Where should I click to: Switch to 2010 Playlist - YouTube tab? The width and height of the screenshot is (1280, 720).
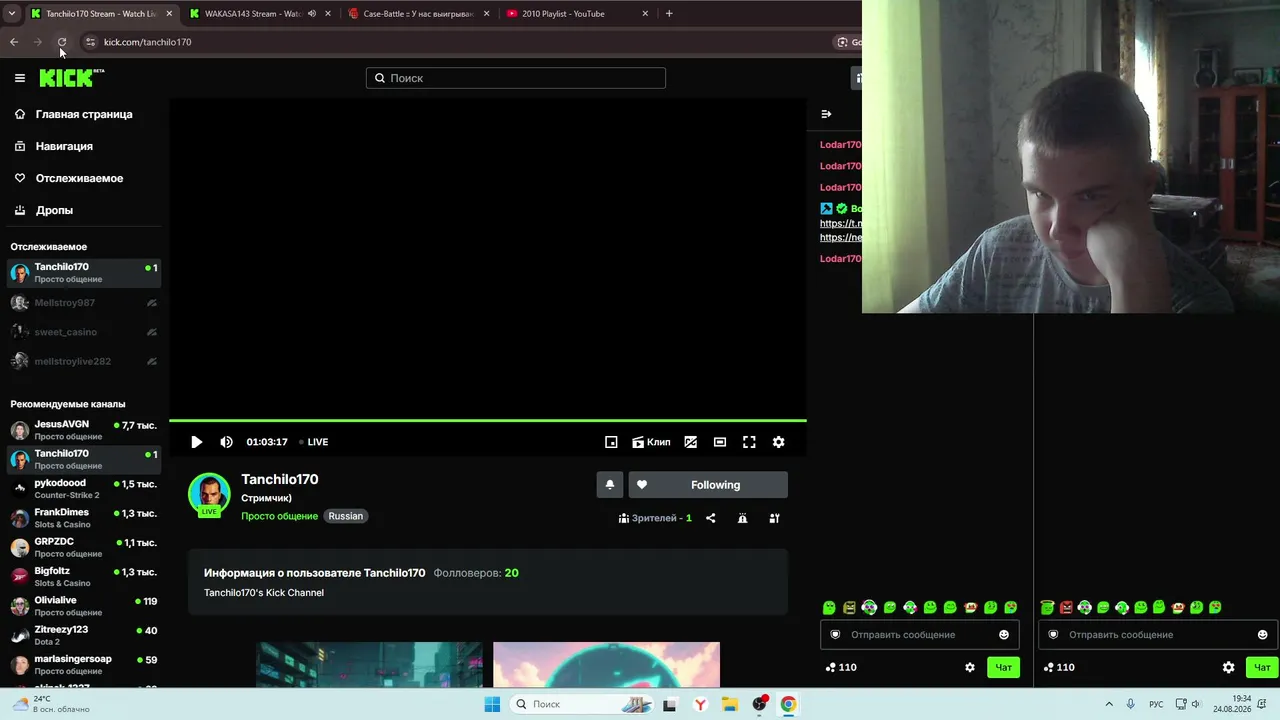tap(577, 14)
